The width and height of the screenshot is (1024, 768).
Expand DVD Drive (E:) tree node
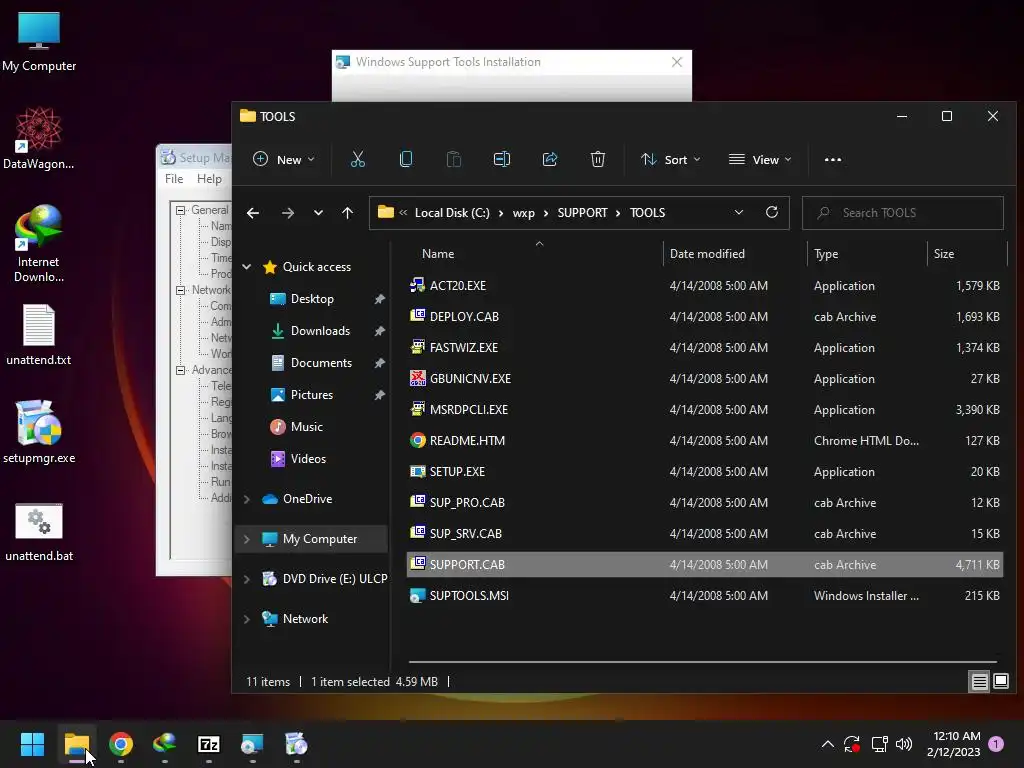point(247,579)
